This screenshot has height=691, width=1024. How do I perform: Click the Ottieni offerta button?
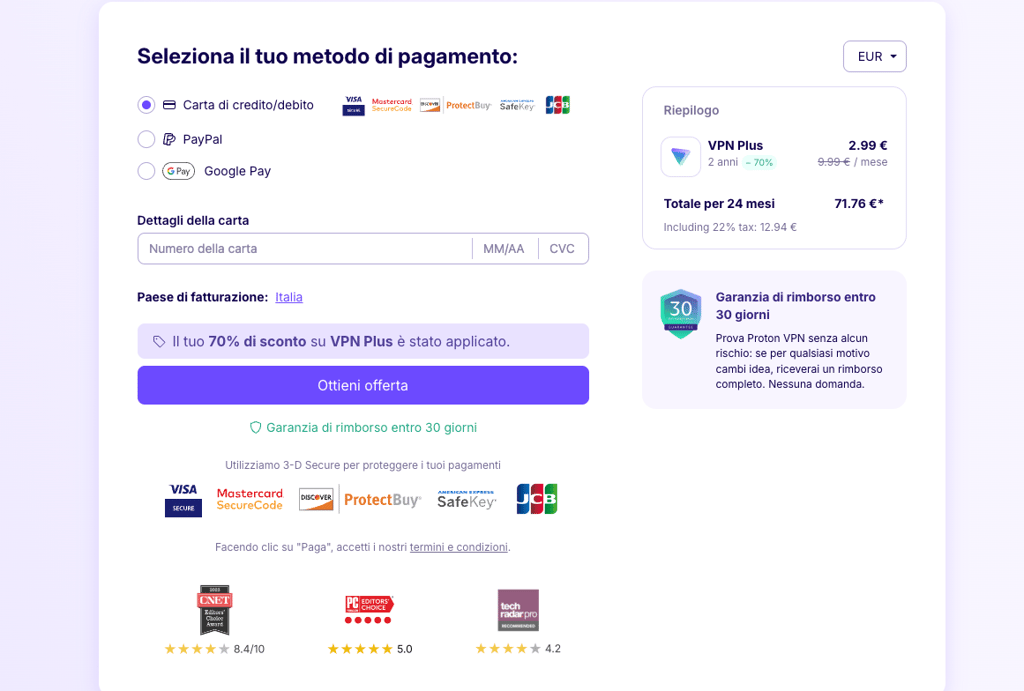(x=363, y=385)
